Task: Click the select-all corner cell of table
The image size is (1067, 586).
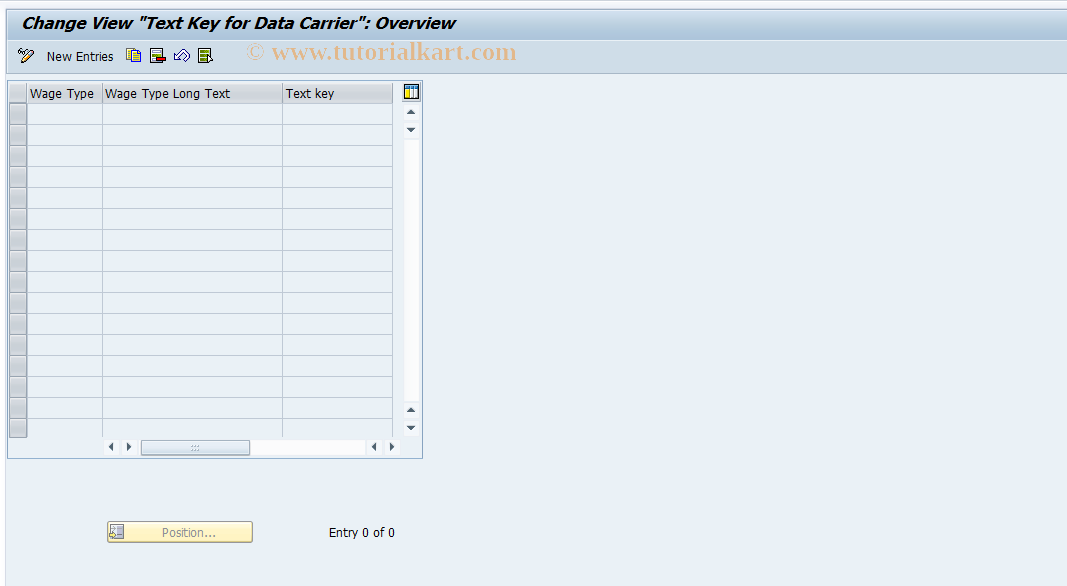Action: (x=18, y=93)
